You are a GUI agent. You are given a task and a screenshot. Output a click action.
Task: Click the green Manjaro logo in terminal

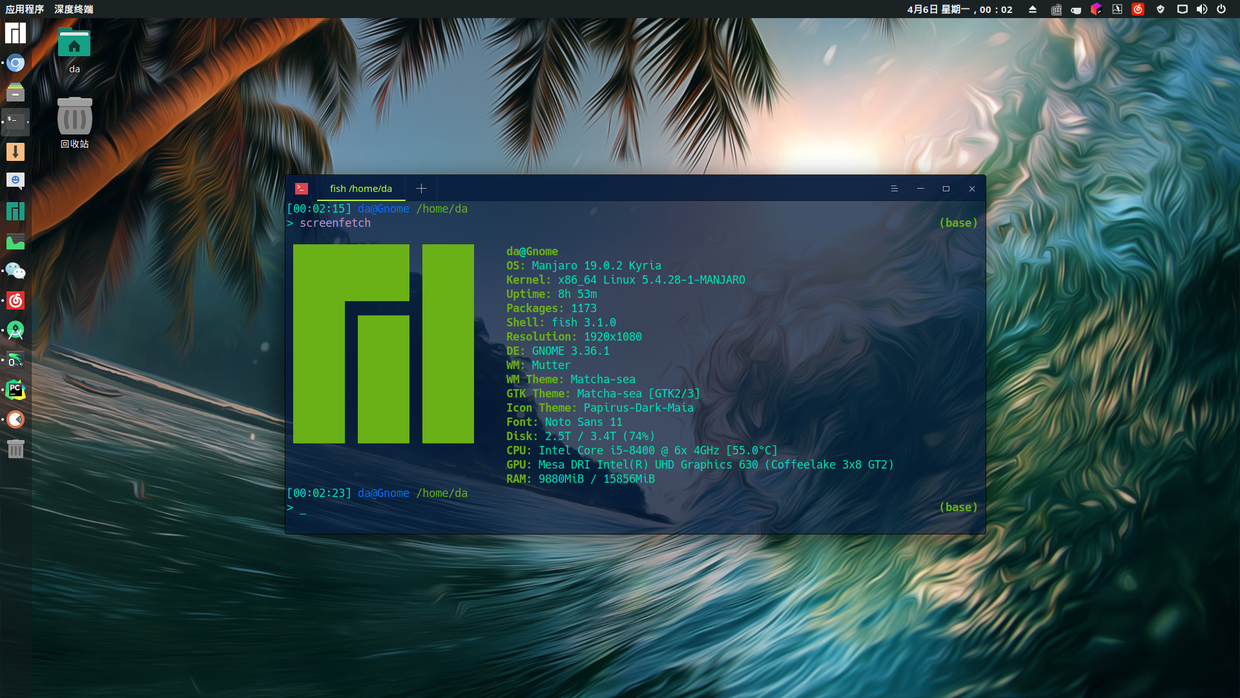point(383,343)
